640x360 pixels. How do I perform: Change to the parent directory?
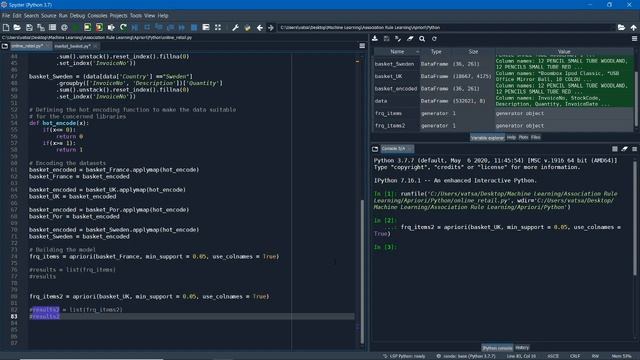[633, 27]
